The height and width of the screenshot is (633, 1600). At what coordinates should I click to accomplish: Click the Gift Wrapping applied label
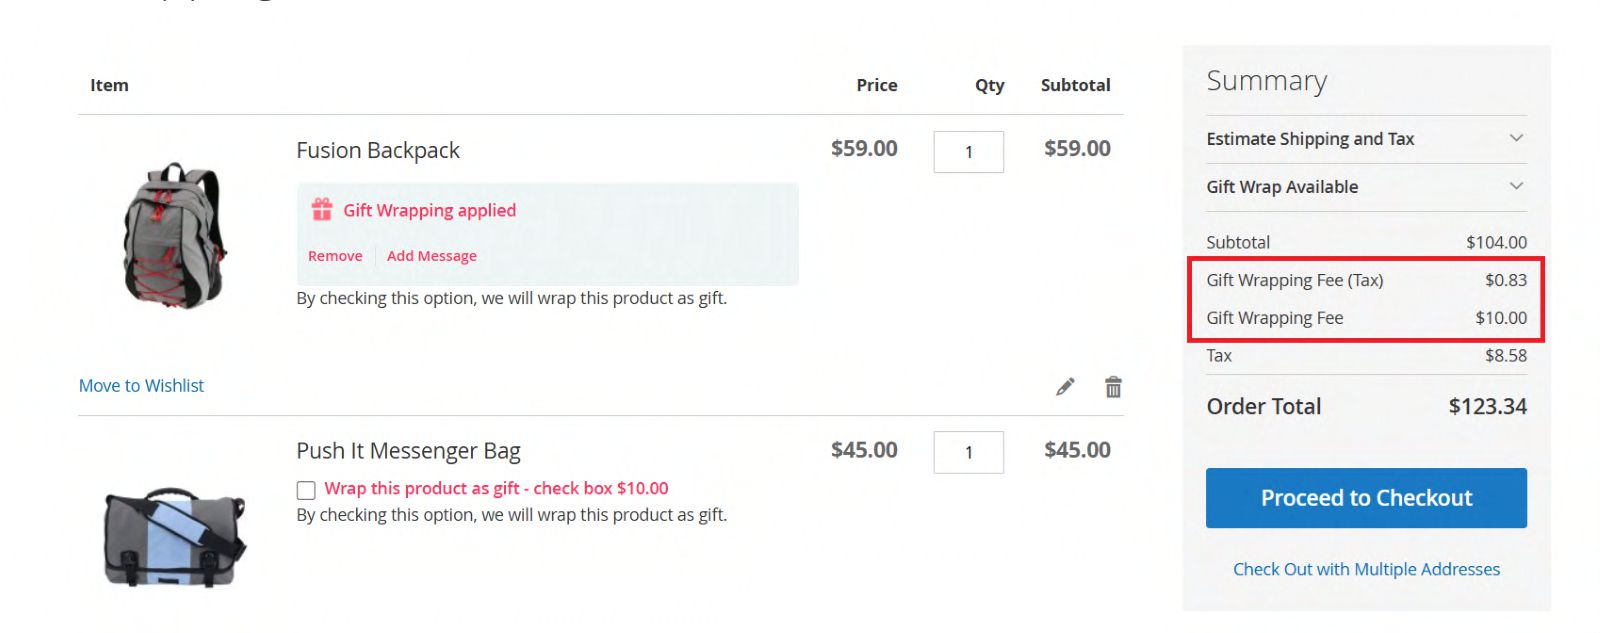coord(430,210)
